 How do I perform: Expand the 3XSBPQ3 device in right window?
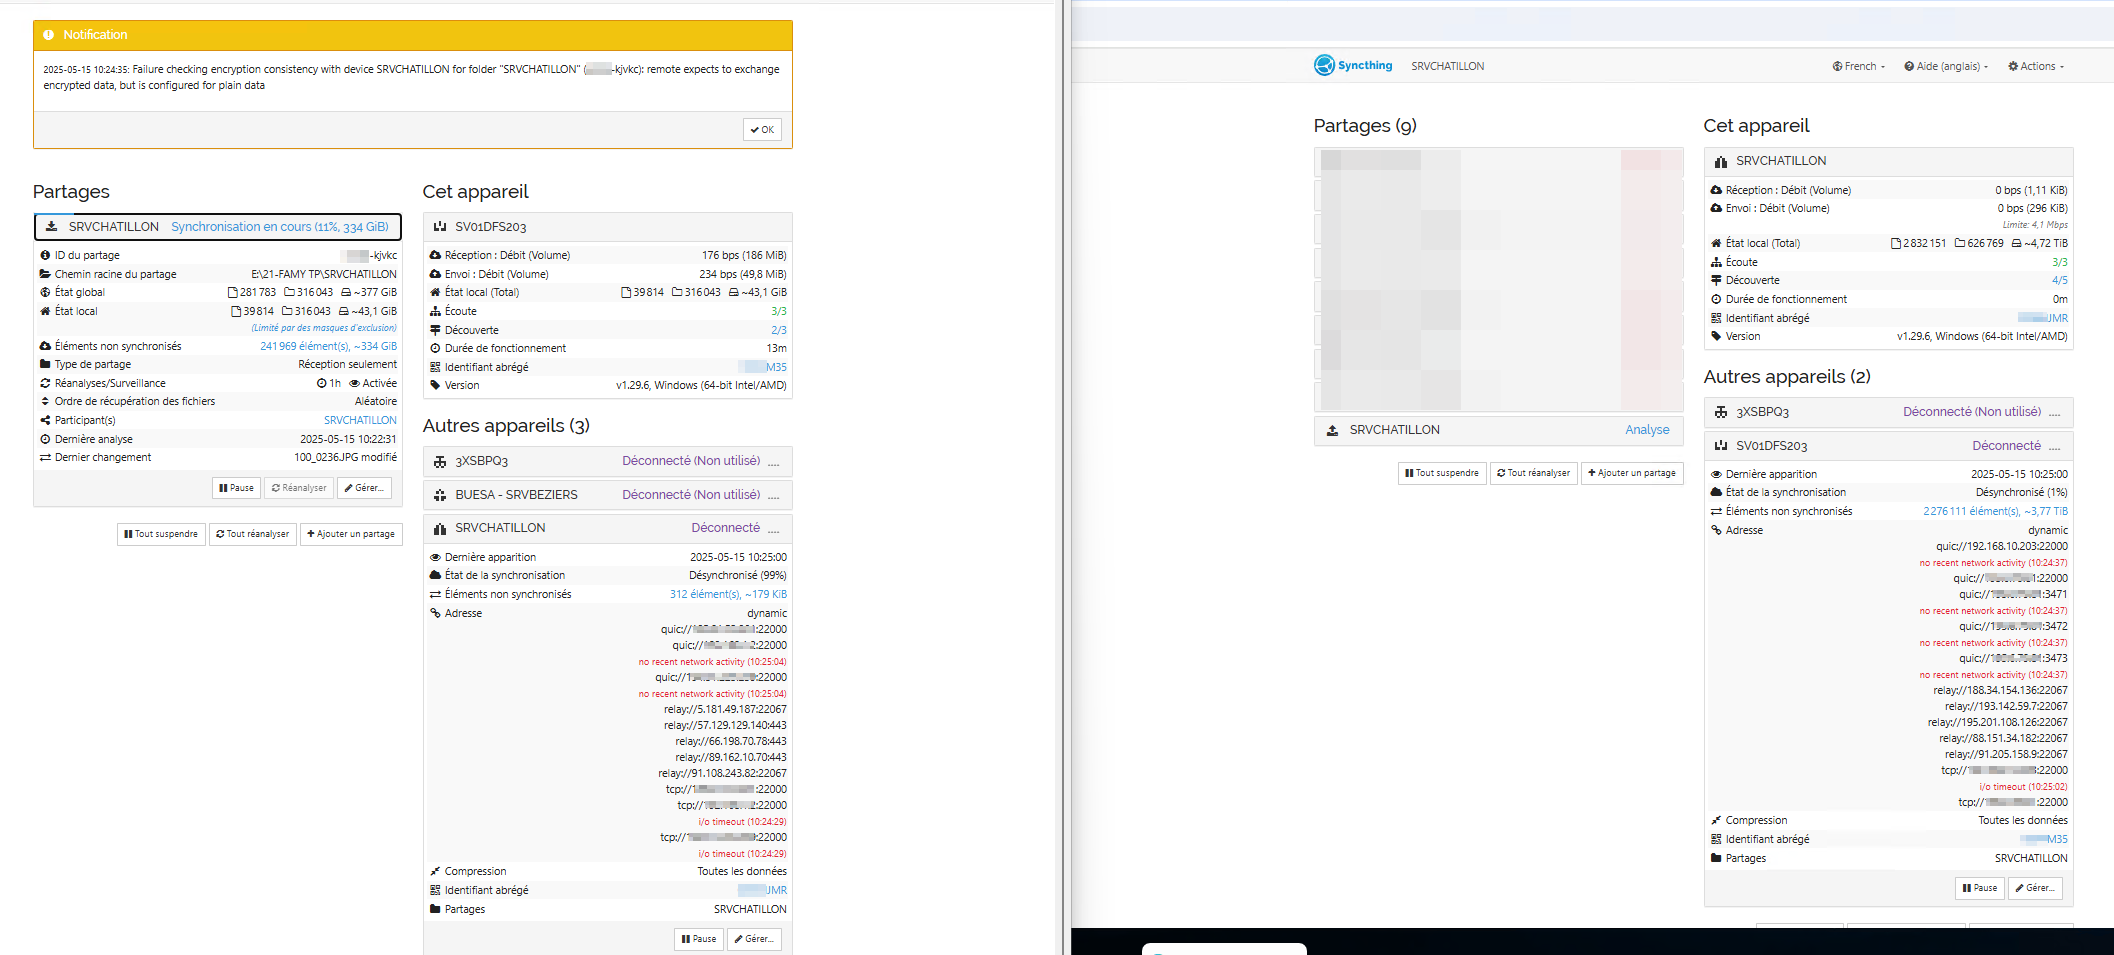click(x=1888, y=412)
